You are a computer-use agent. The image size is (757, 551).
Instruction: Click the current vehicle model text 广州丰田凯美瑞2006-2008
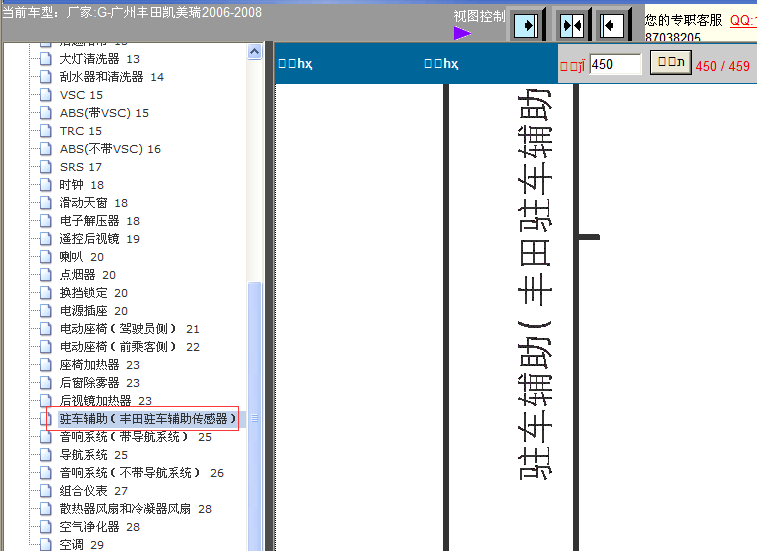click(186, 12)
